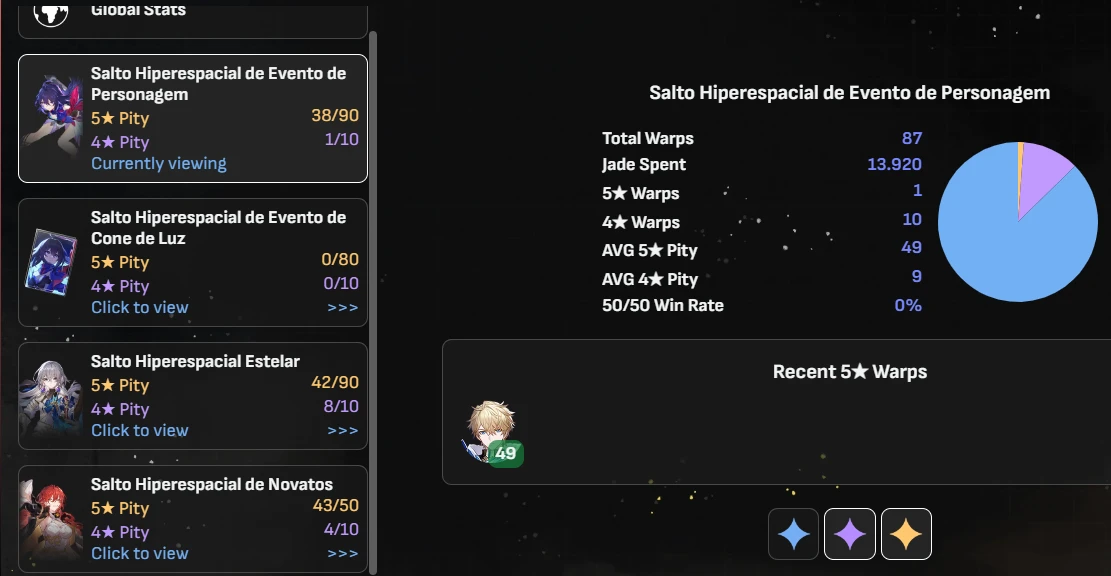Open the recent 5-star character portrait
The width and height of the screenshot is (1111, 576).
(490, 431)
